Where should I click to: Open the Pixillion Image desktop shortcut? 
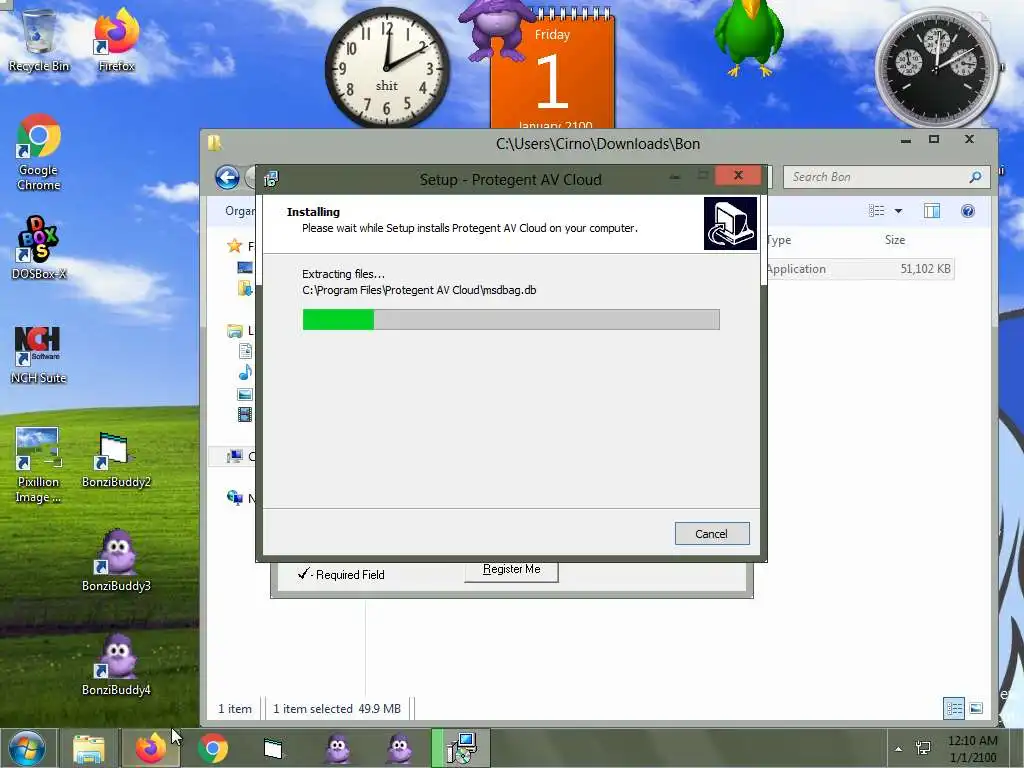coord(39,465)
